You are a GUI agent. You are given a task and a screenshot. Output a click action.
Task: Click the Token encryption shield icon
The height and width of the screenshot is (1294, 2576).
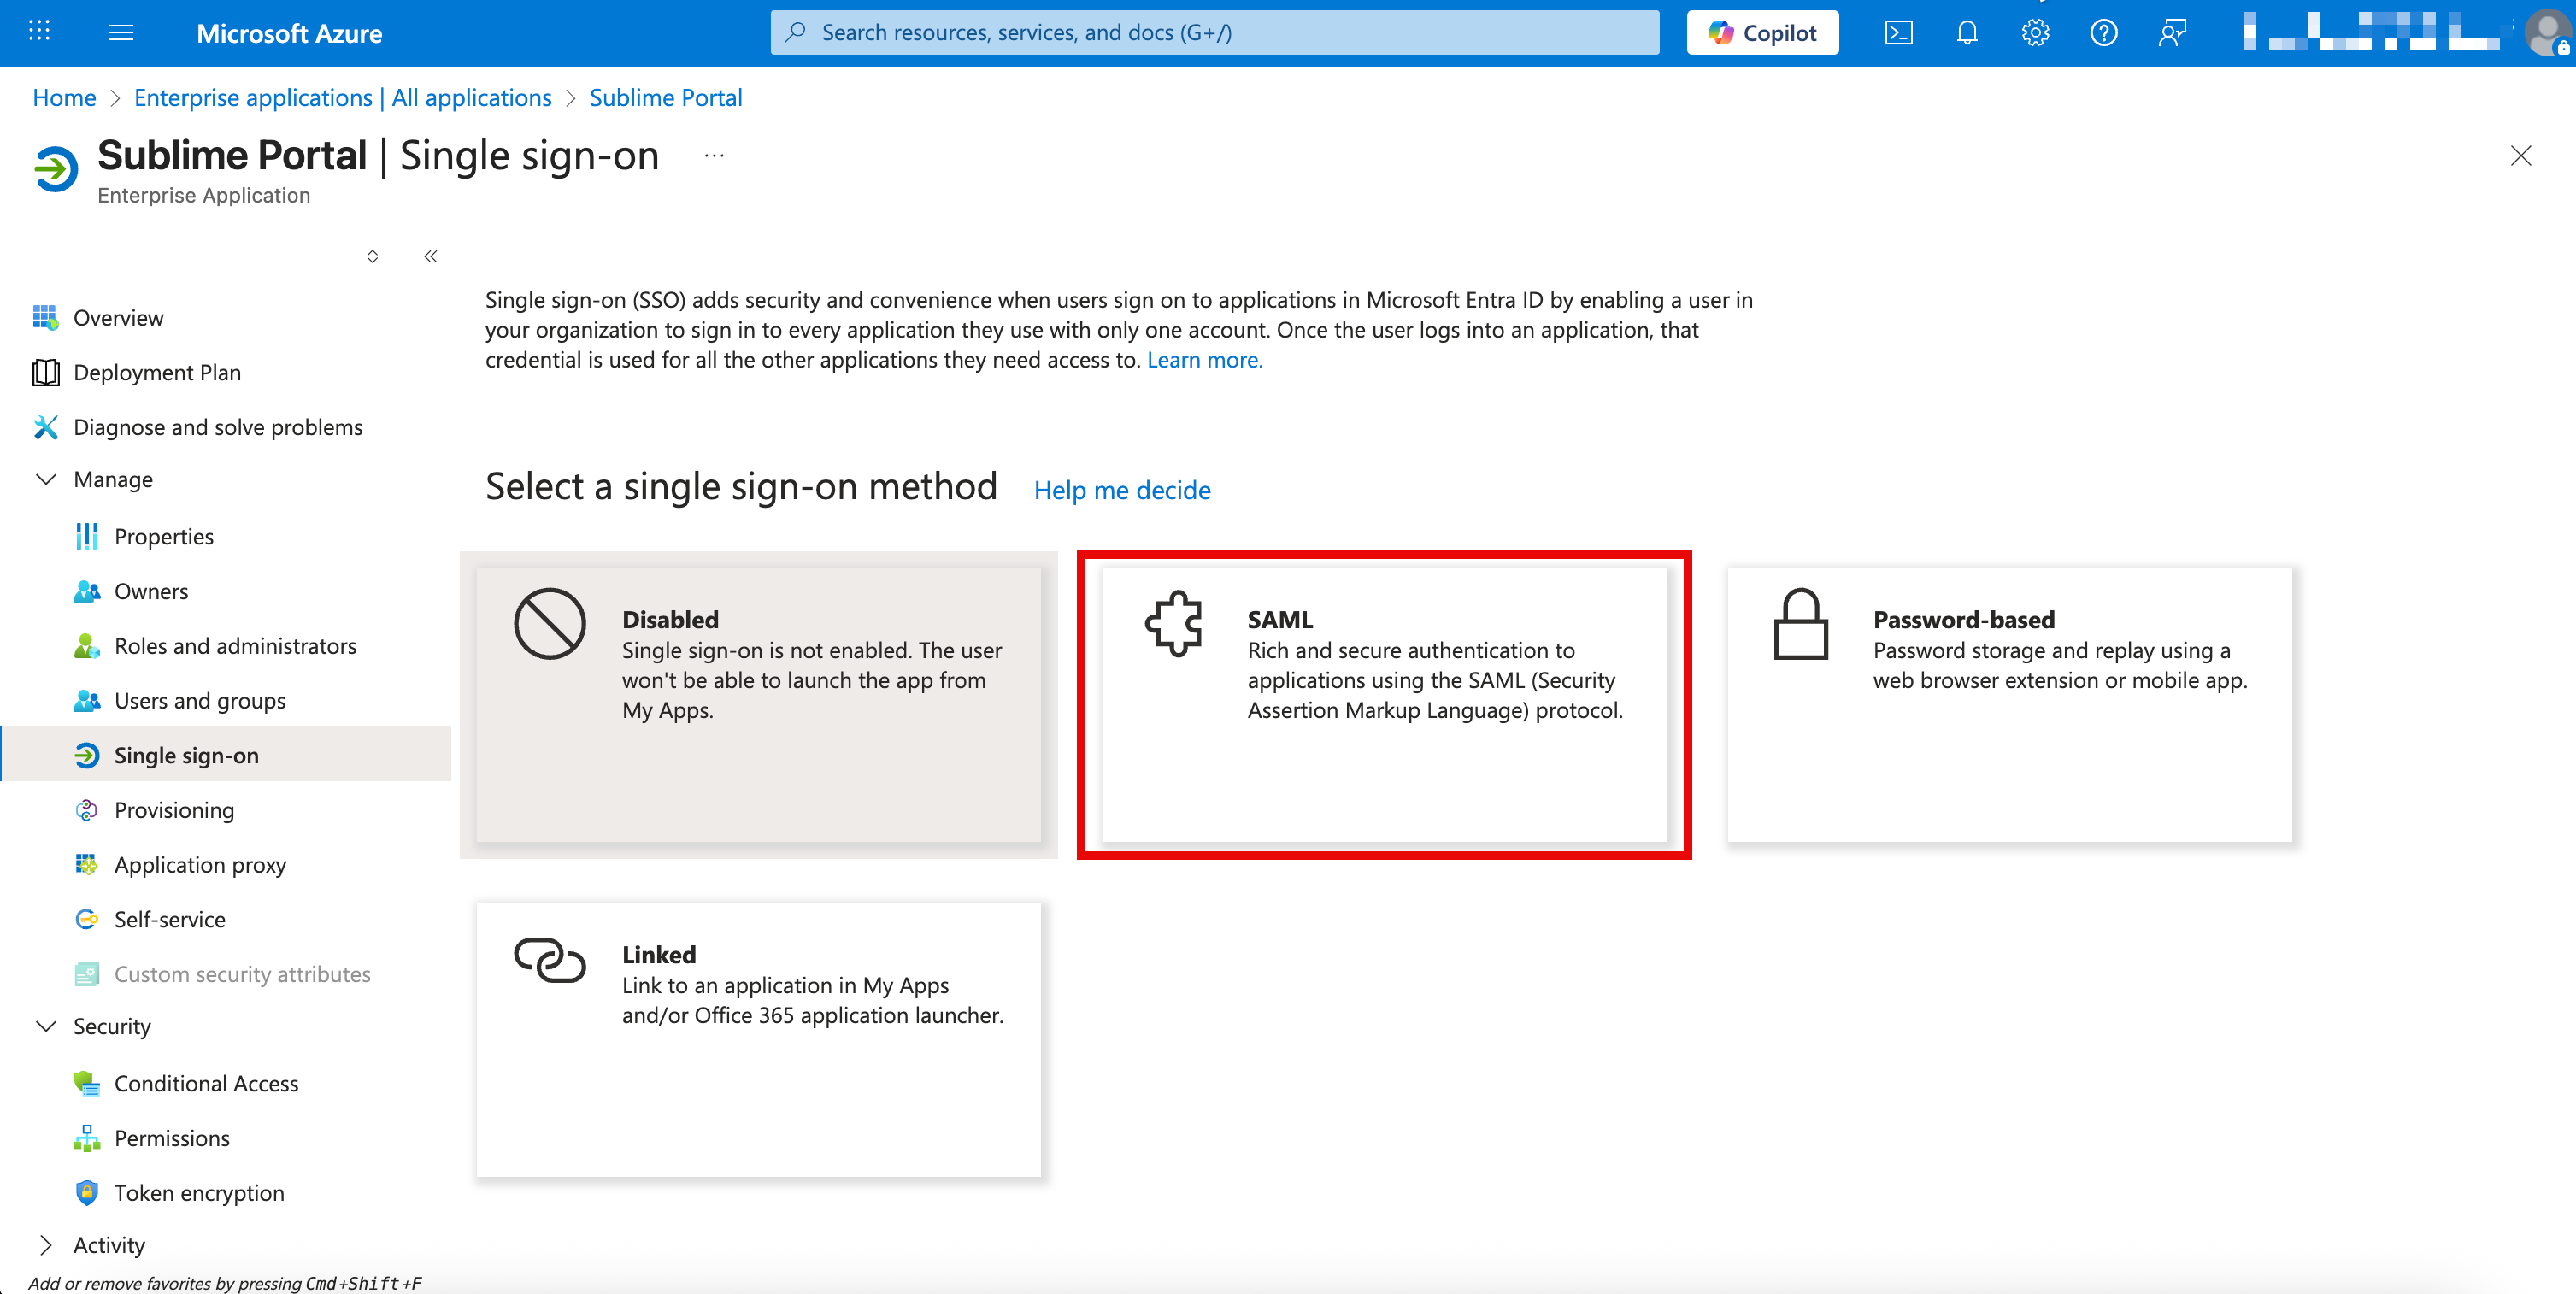(x=87, y=1192)
